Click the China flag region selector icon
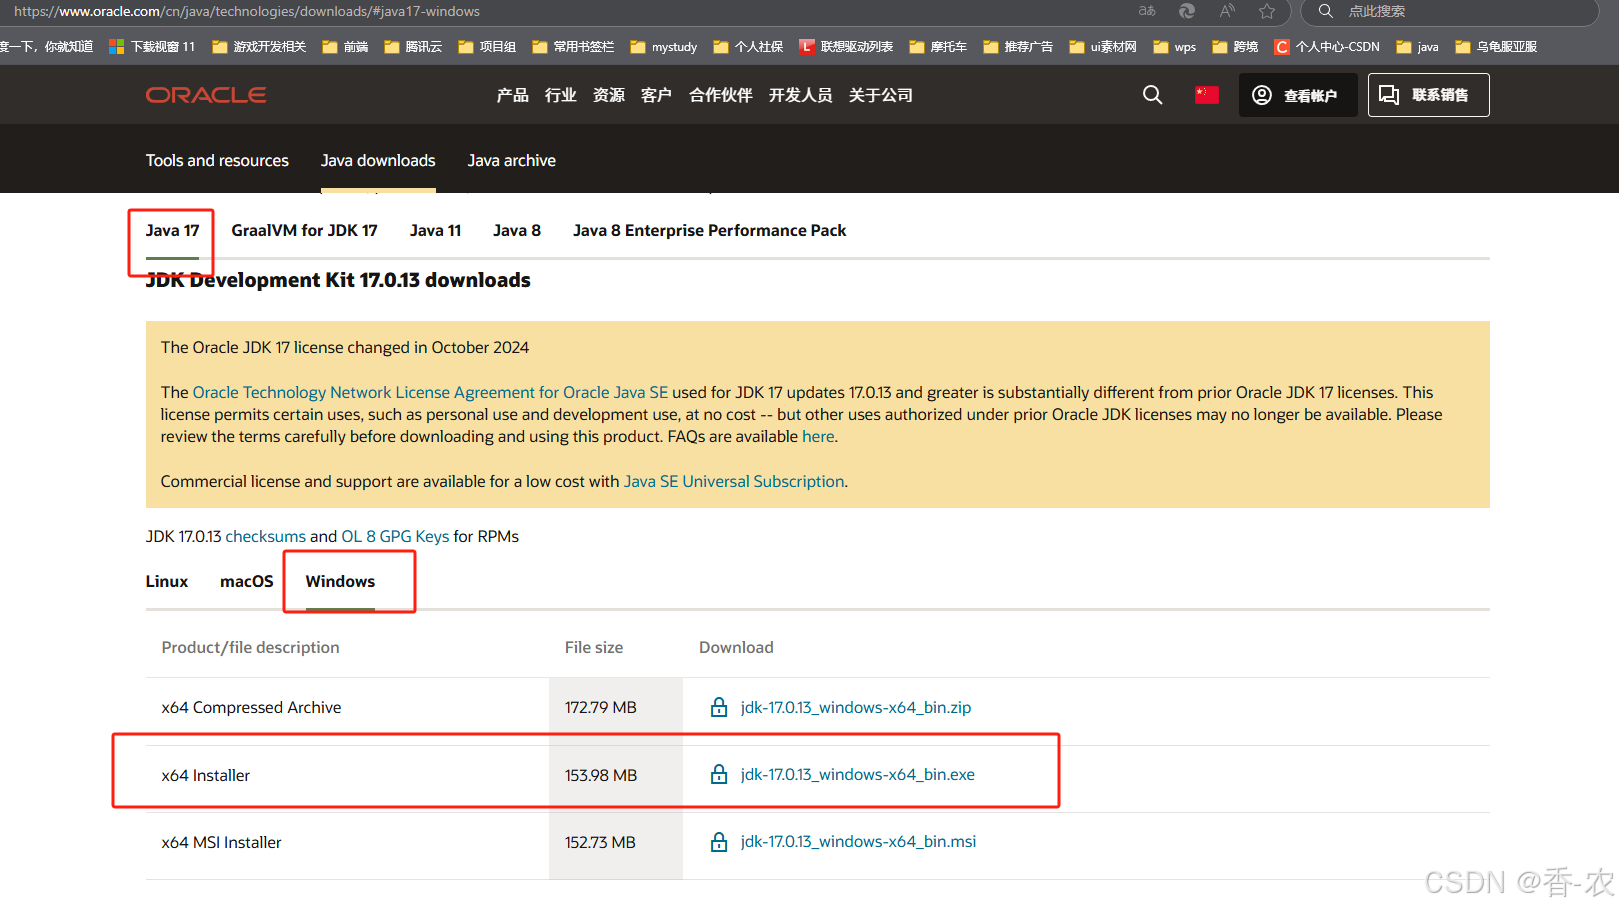 (x=1206, y=94)
